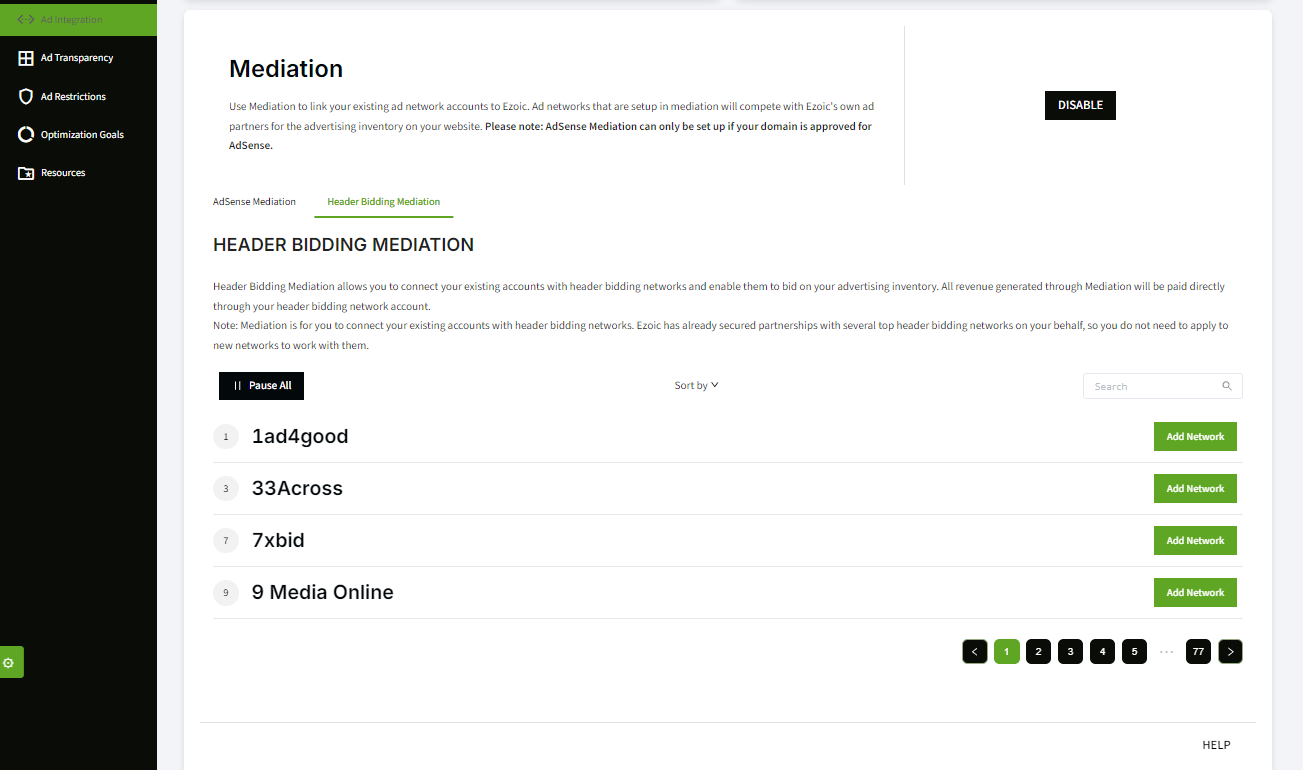Click the search magnifier icon
Viewport: 1303px width, 770px height.
click(1227, 386)
